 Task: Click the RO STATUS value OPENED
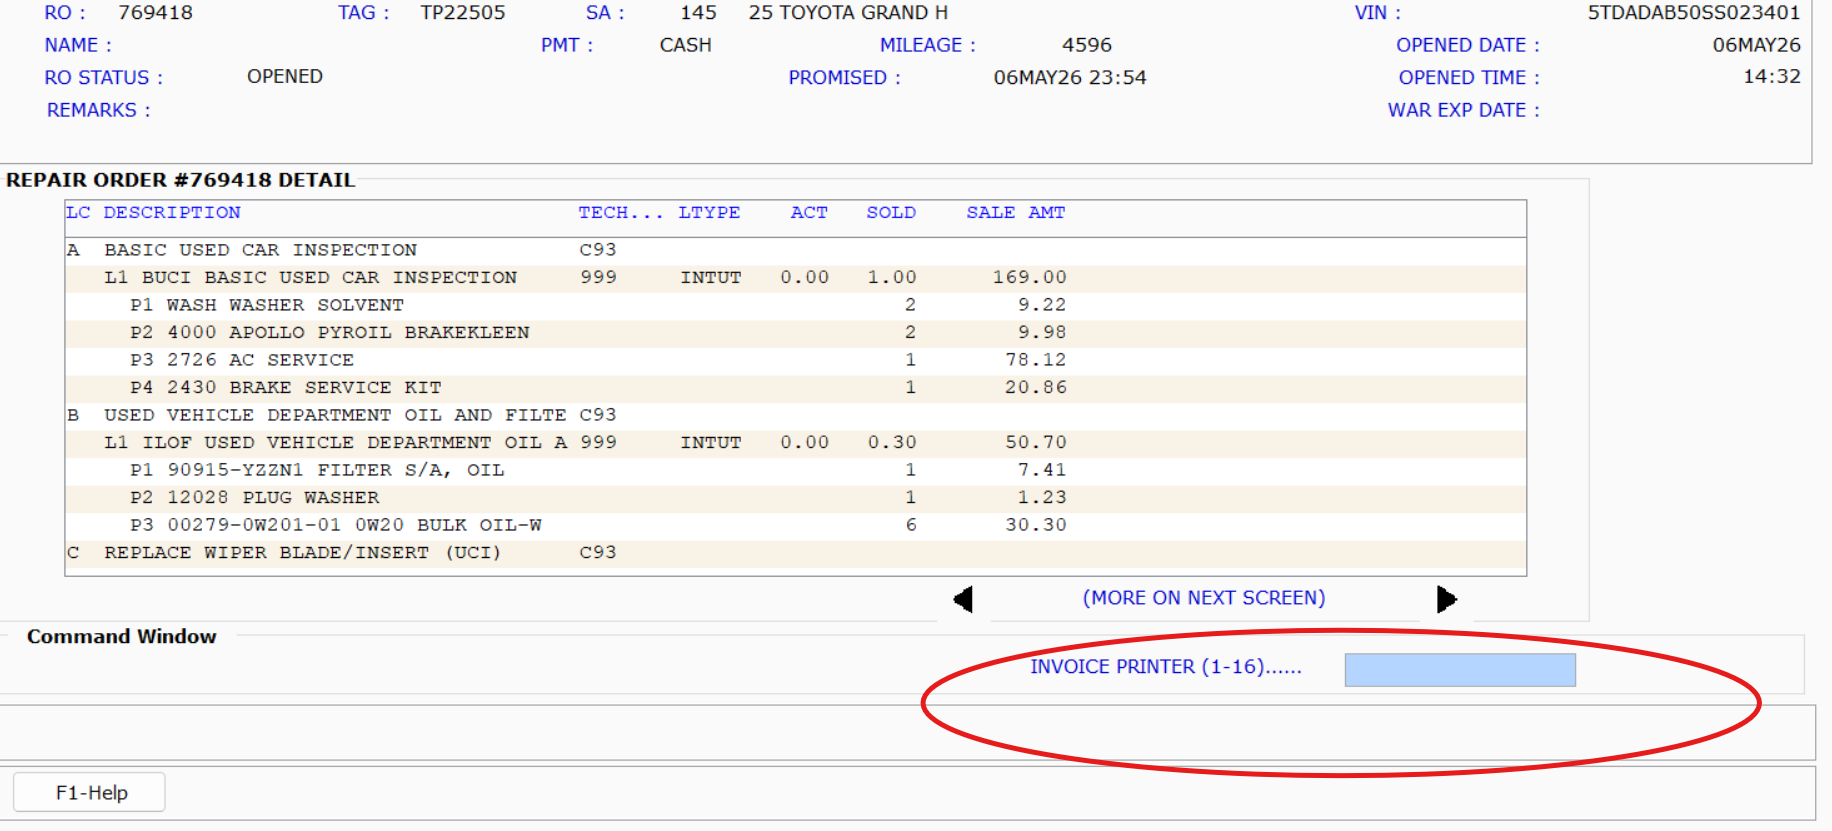(x=285, y=77)
